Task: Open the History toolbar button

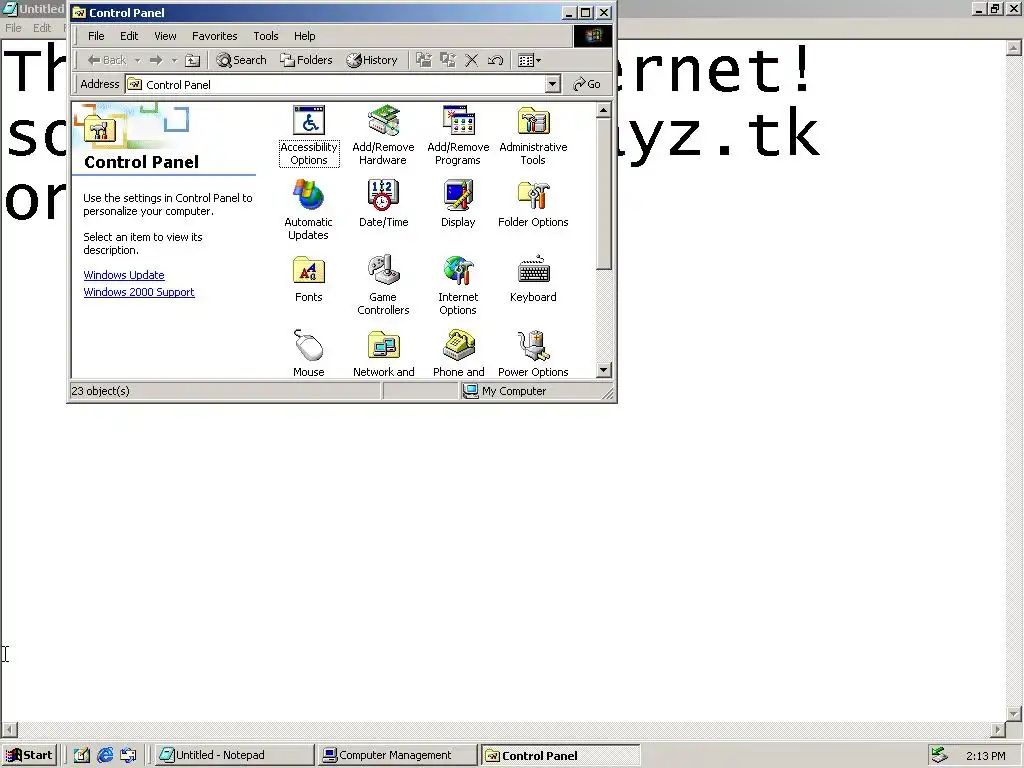Action: (x=372, y=60)
